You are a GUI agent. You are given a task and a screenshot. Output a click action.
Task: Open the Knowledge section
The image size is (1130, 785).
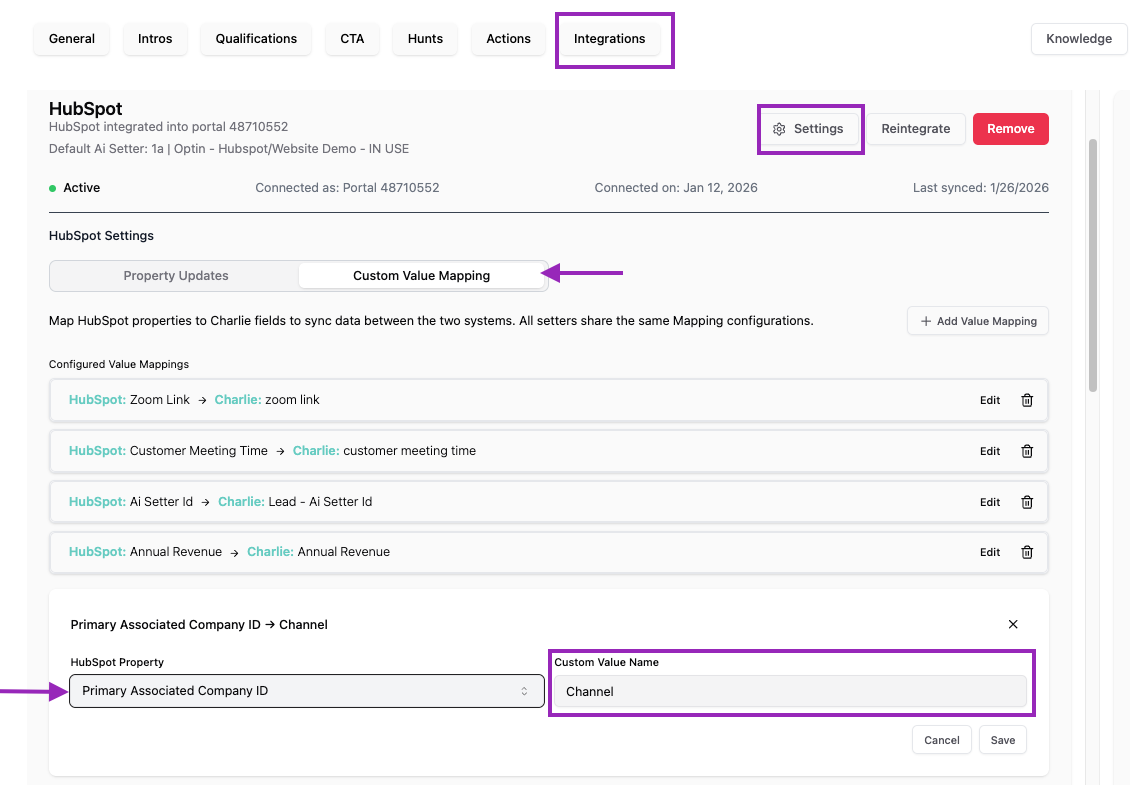(x=1079, y=39)
